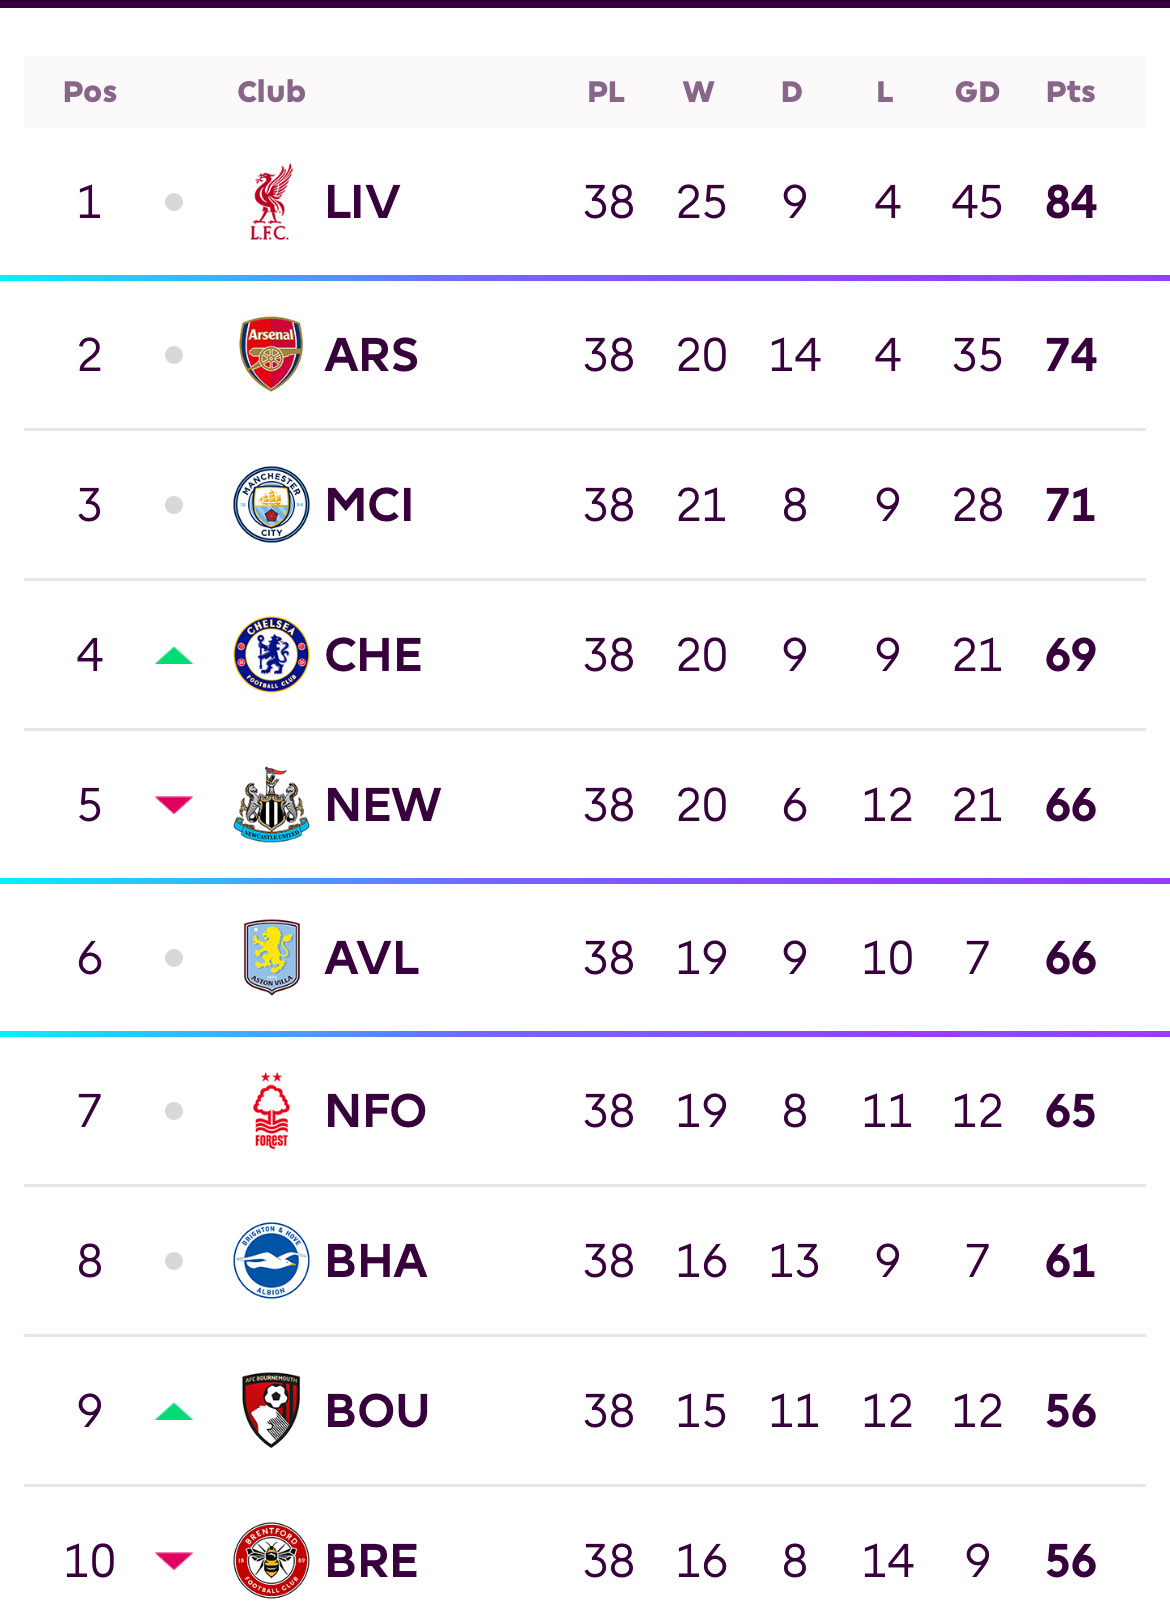Open the Brentford bee badge
Image resolution: width=1170 pixels, height=1620 pixels.
(271, 1560)
